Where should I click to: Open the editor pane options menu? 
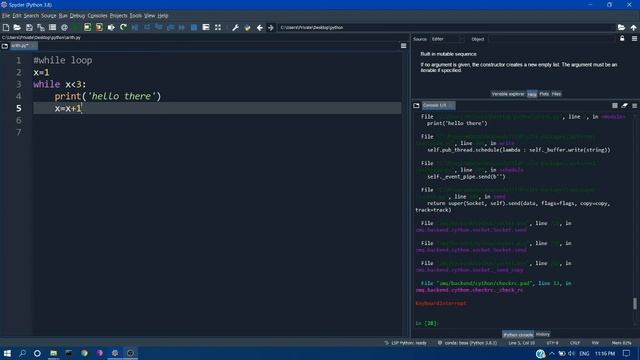[403, 46]
